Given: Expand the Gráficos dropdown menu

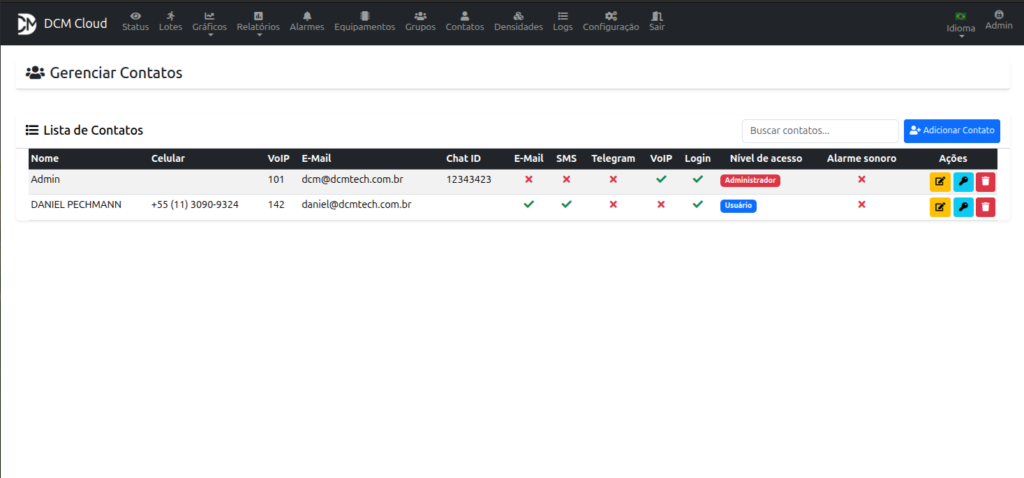Looking at the screenshot, I should (x=209, y=22).
